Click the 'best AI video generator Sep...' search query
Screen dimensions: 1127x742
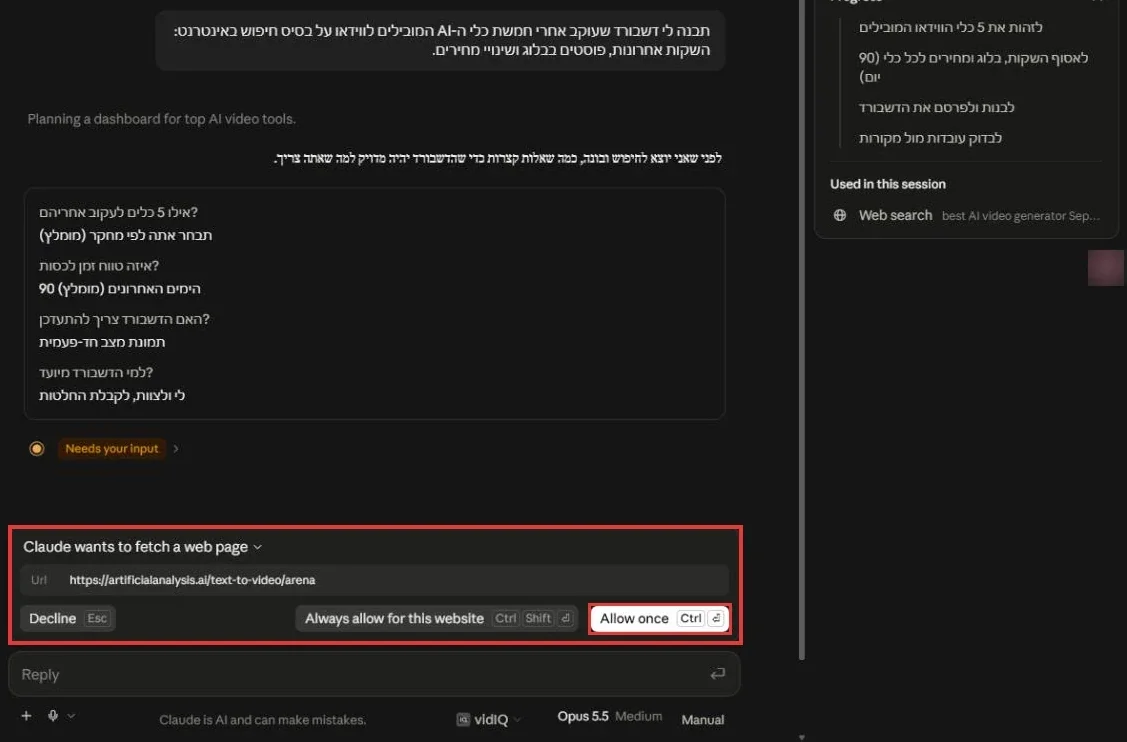tap(1021, 216)
